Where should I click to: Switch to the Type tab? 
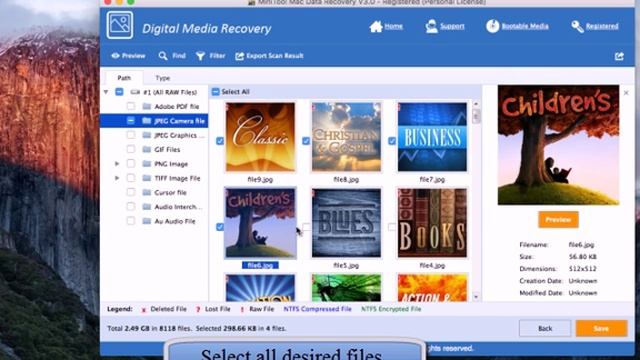[x=162, y=78]
